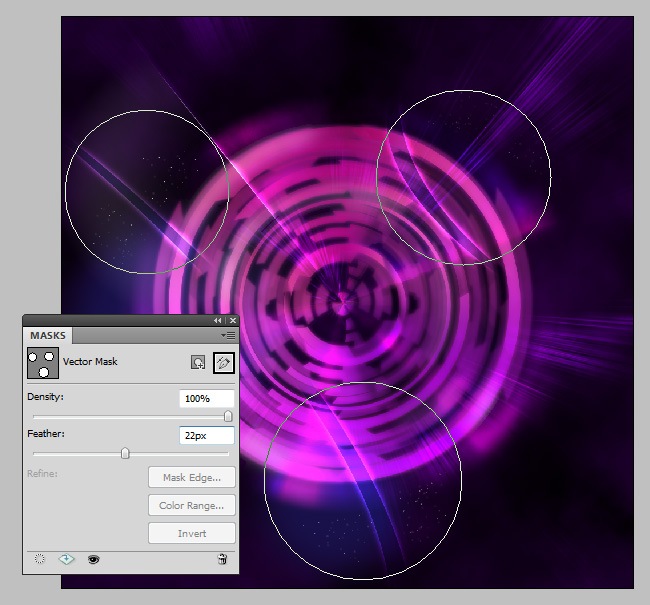Click the add pixel mask icon

tap(199, 362)
